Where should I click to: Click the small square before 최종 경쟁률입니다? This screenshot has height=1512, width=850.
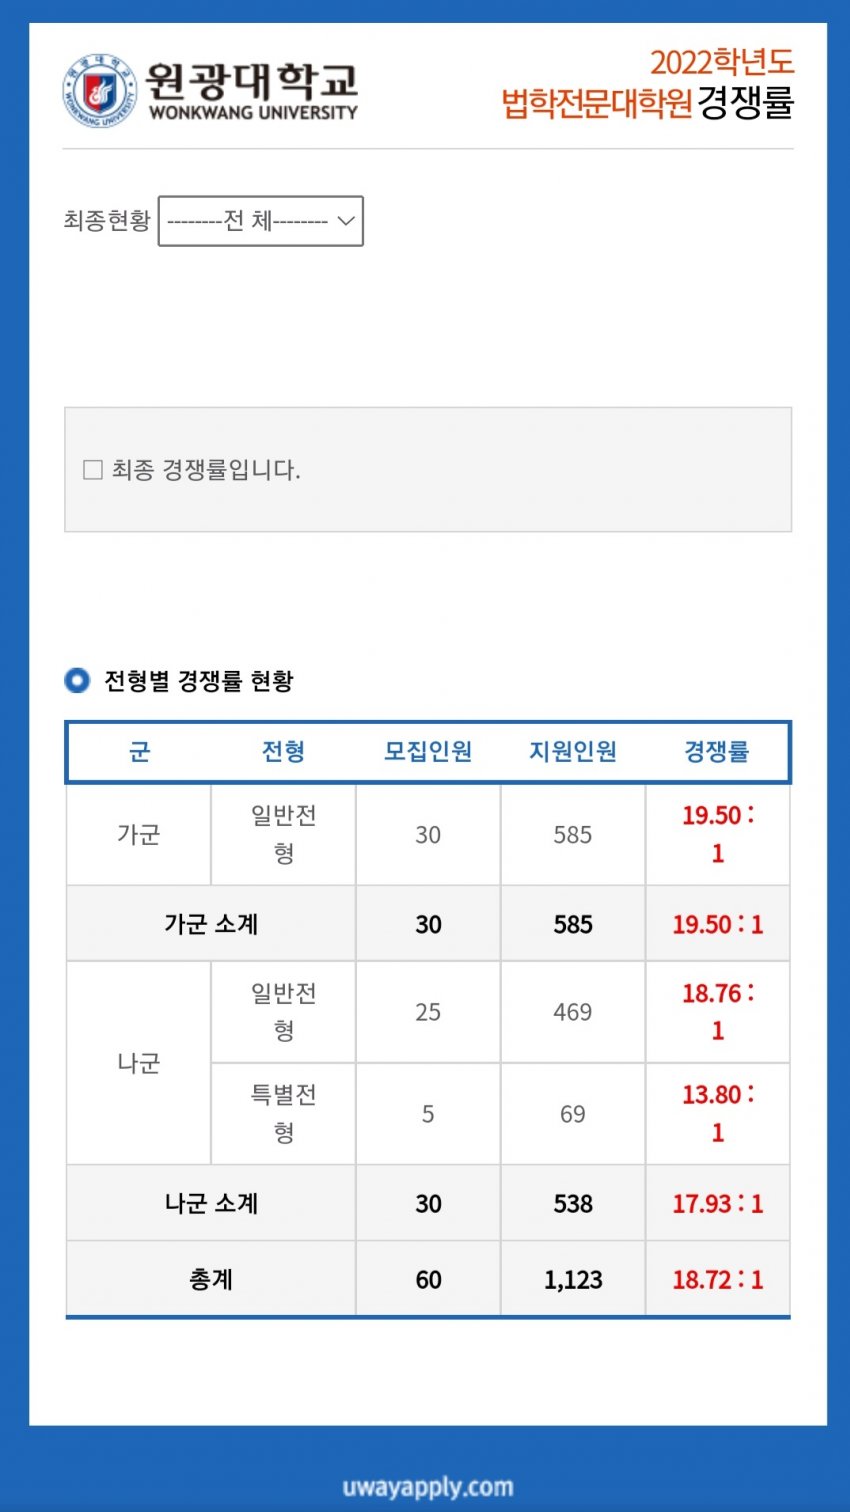pos(93,469)
